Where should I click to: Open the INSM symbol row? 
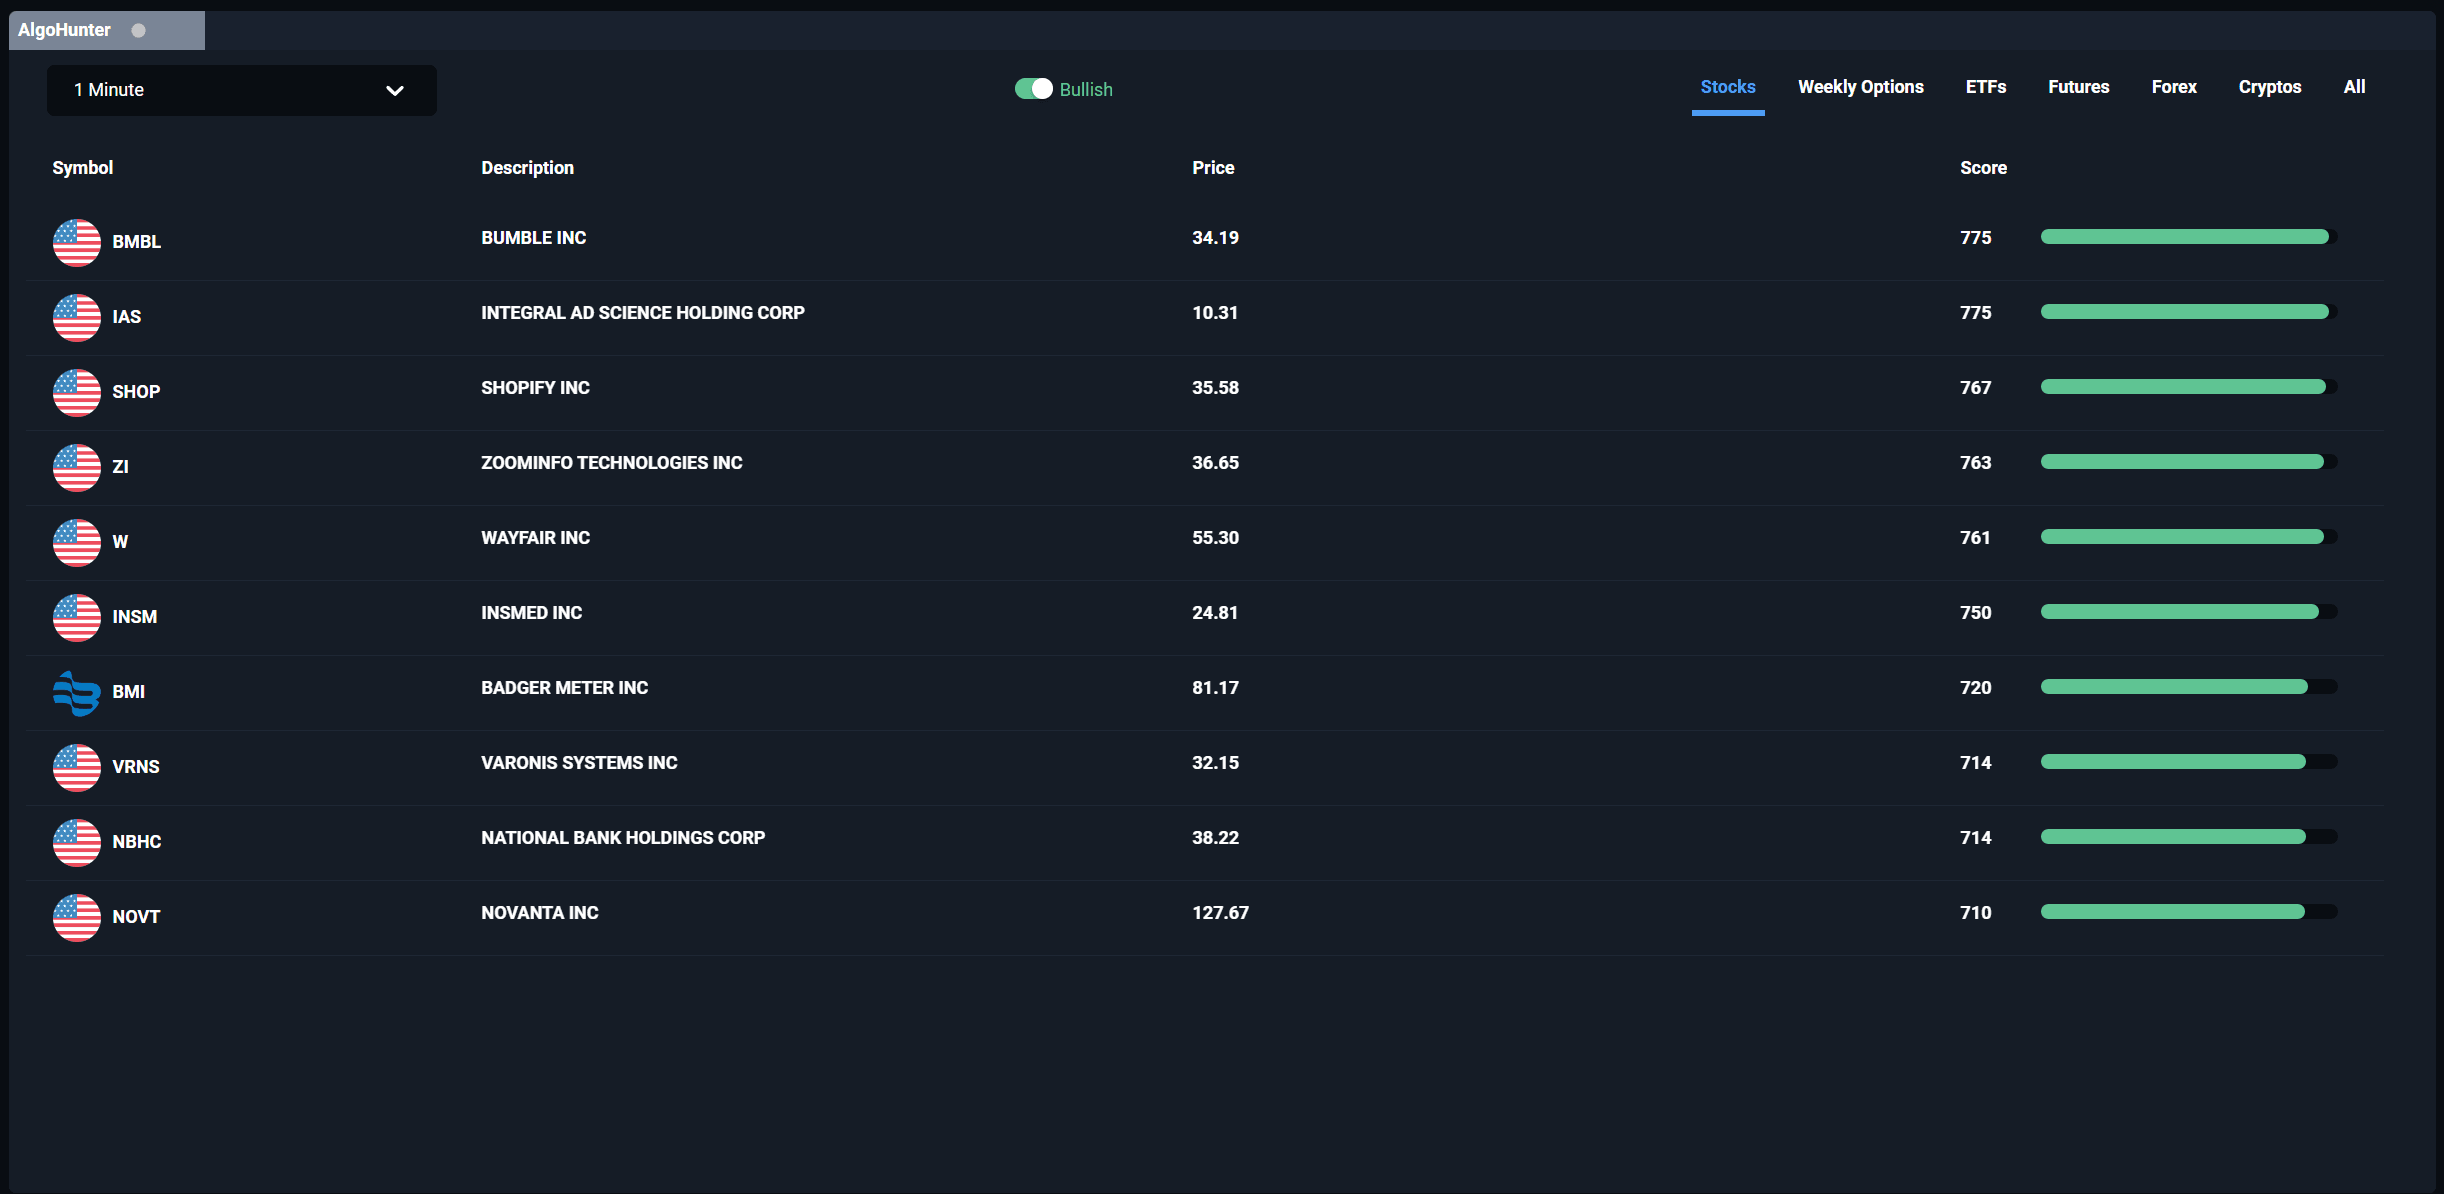click(1204, 617)
